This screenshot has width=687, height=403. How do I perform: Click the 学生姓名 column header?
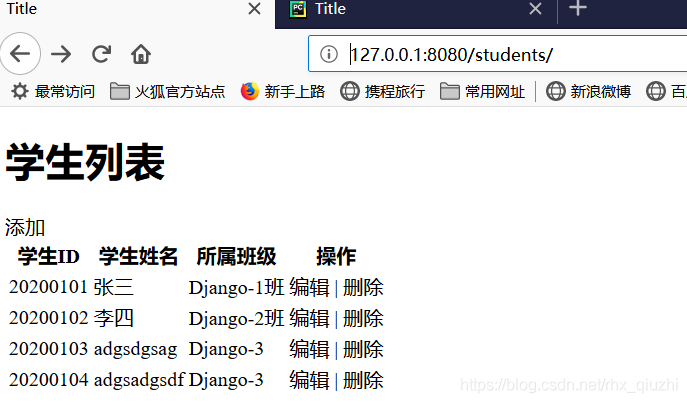click(138, 256)
